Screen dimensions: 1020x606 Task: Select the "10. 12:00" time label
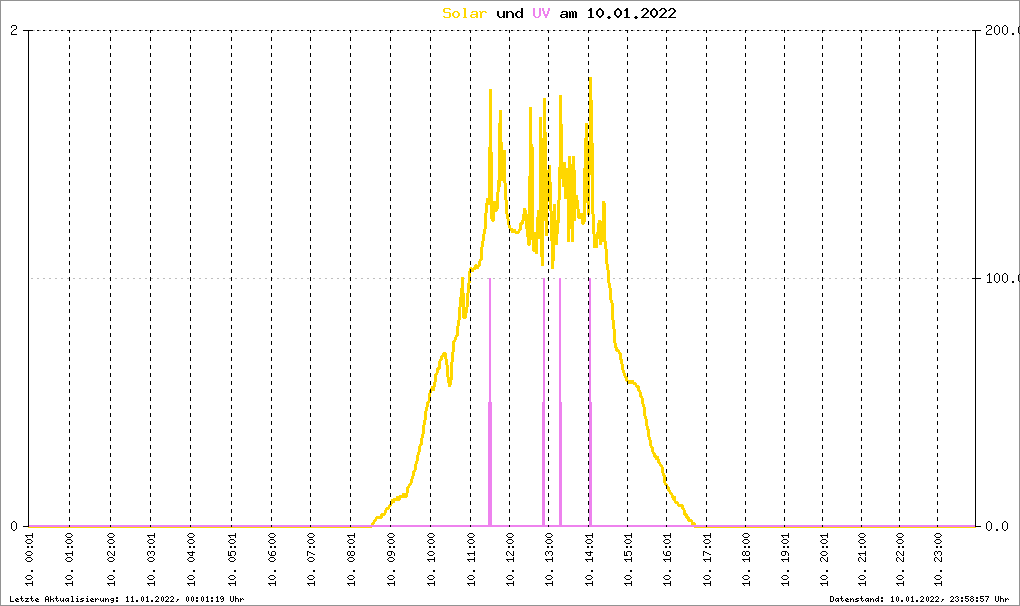510,561
